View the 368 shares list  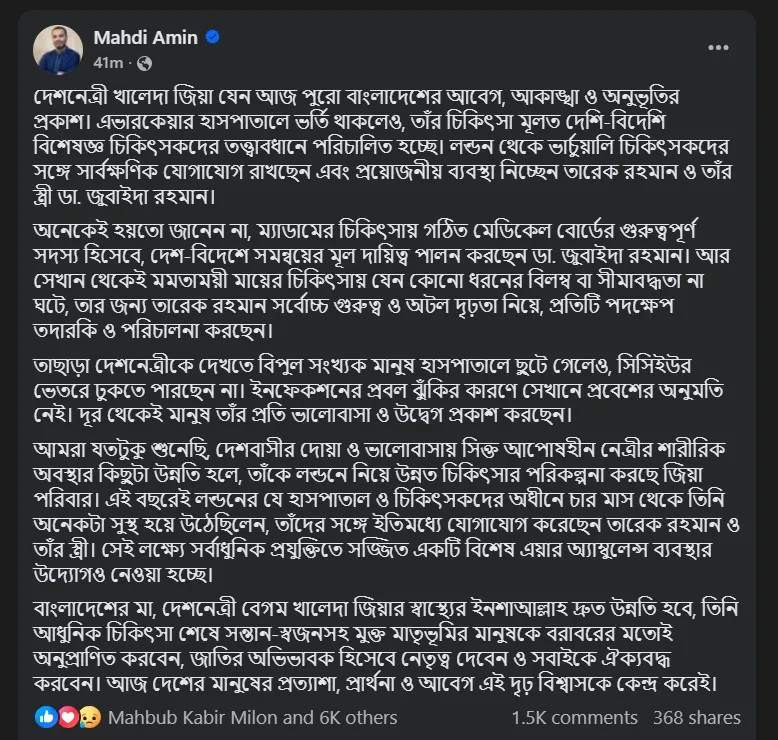[697, 717]
